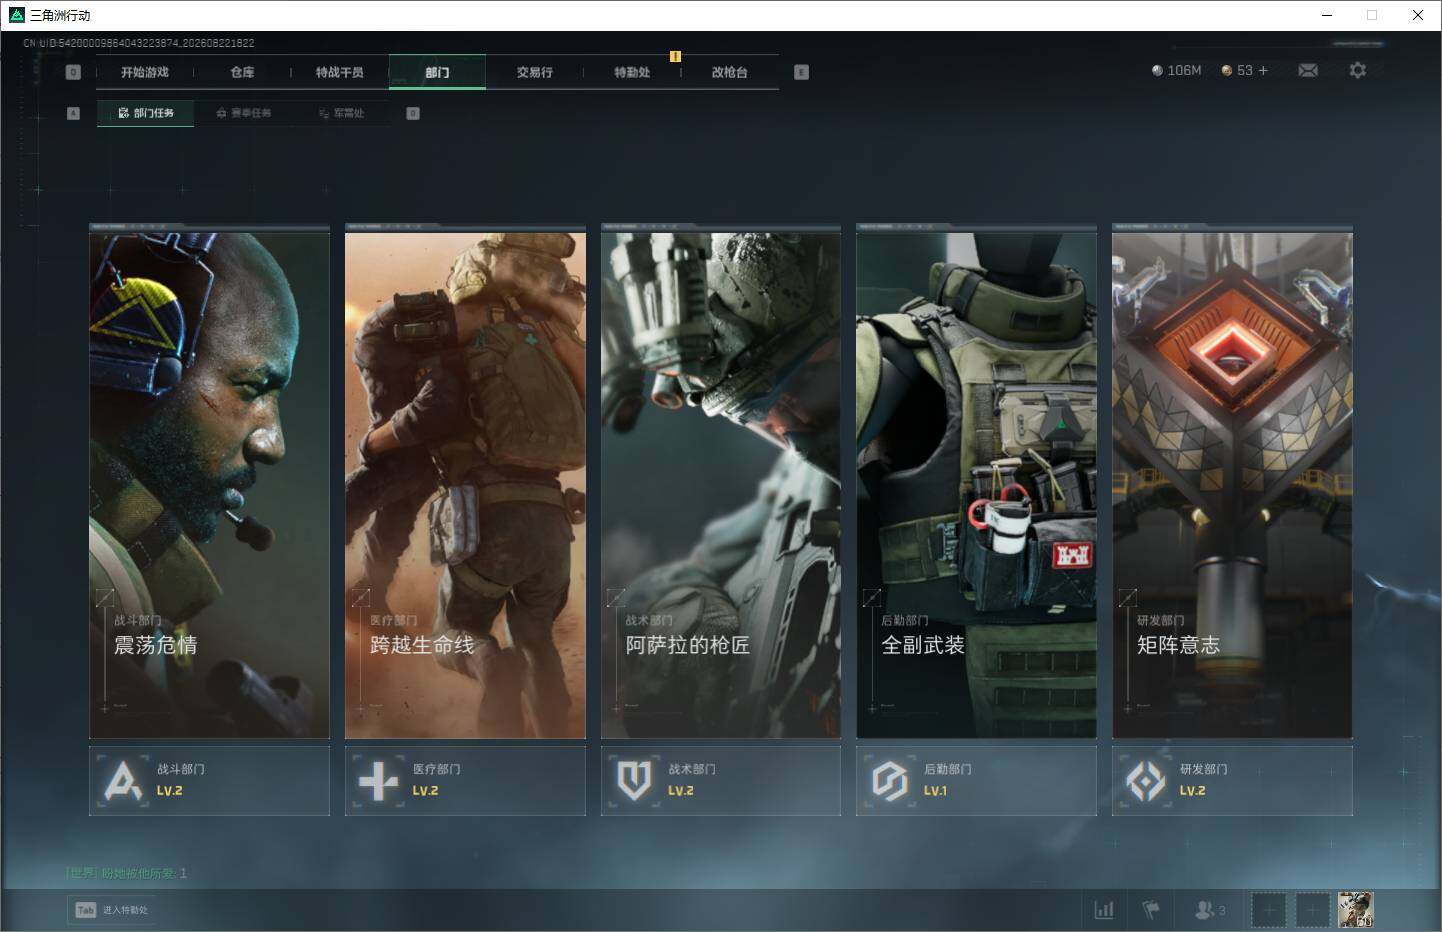
Task: Click the 医疗部门 cross emblem icon
Action: 378,781
